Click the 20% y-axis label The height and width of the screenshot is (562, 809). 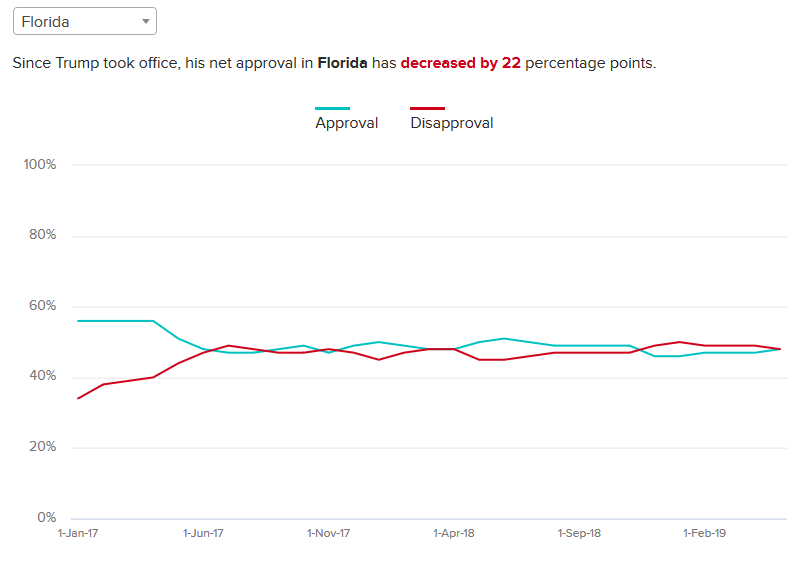click(x=43, y=447)
